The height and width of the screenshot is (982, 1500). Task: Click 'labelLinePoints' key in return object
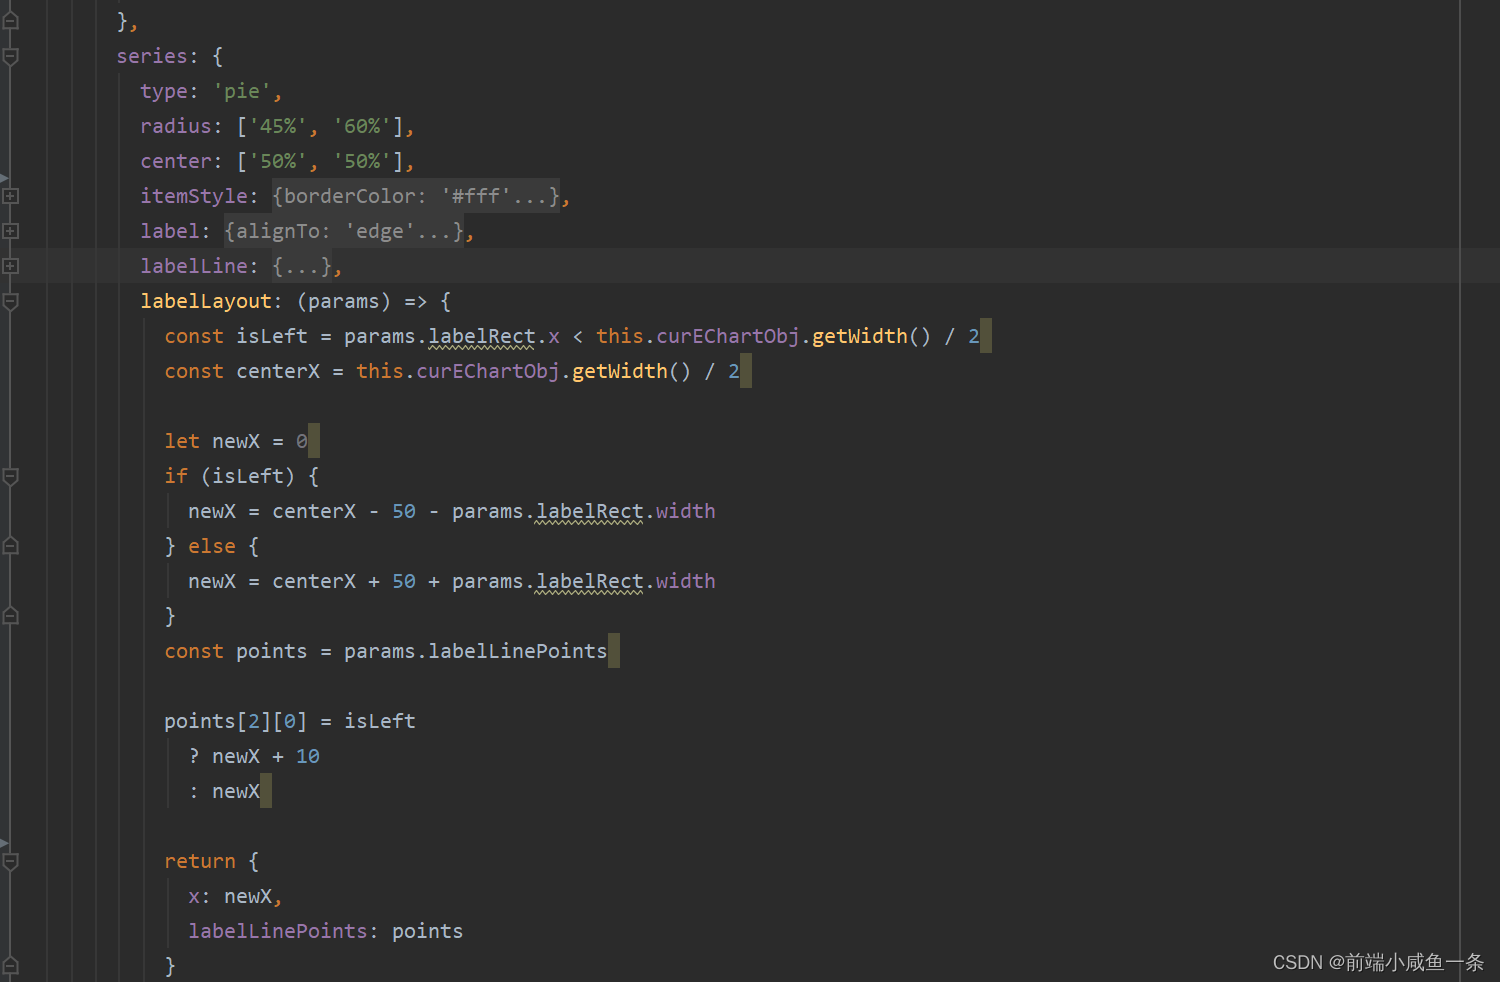[278, 931]
